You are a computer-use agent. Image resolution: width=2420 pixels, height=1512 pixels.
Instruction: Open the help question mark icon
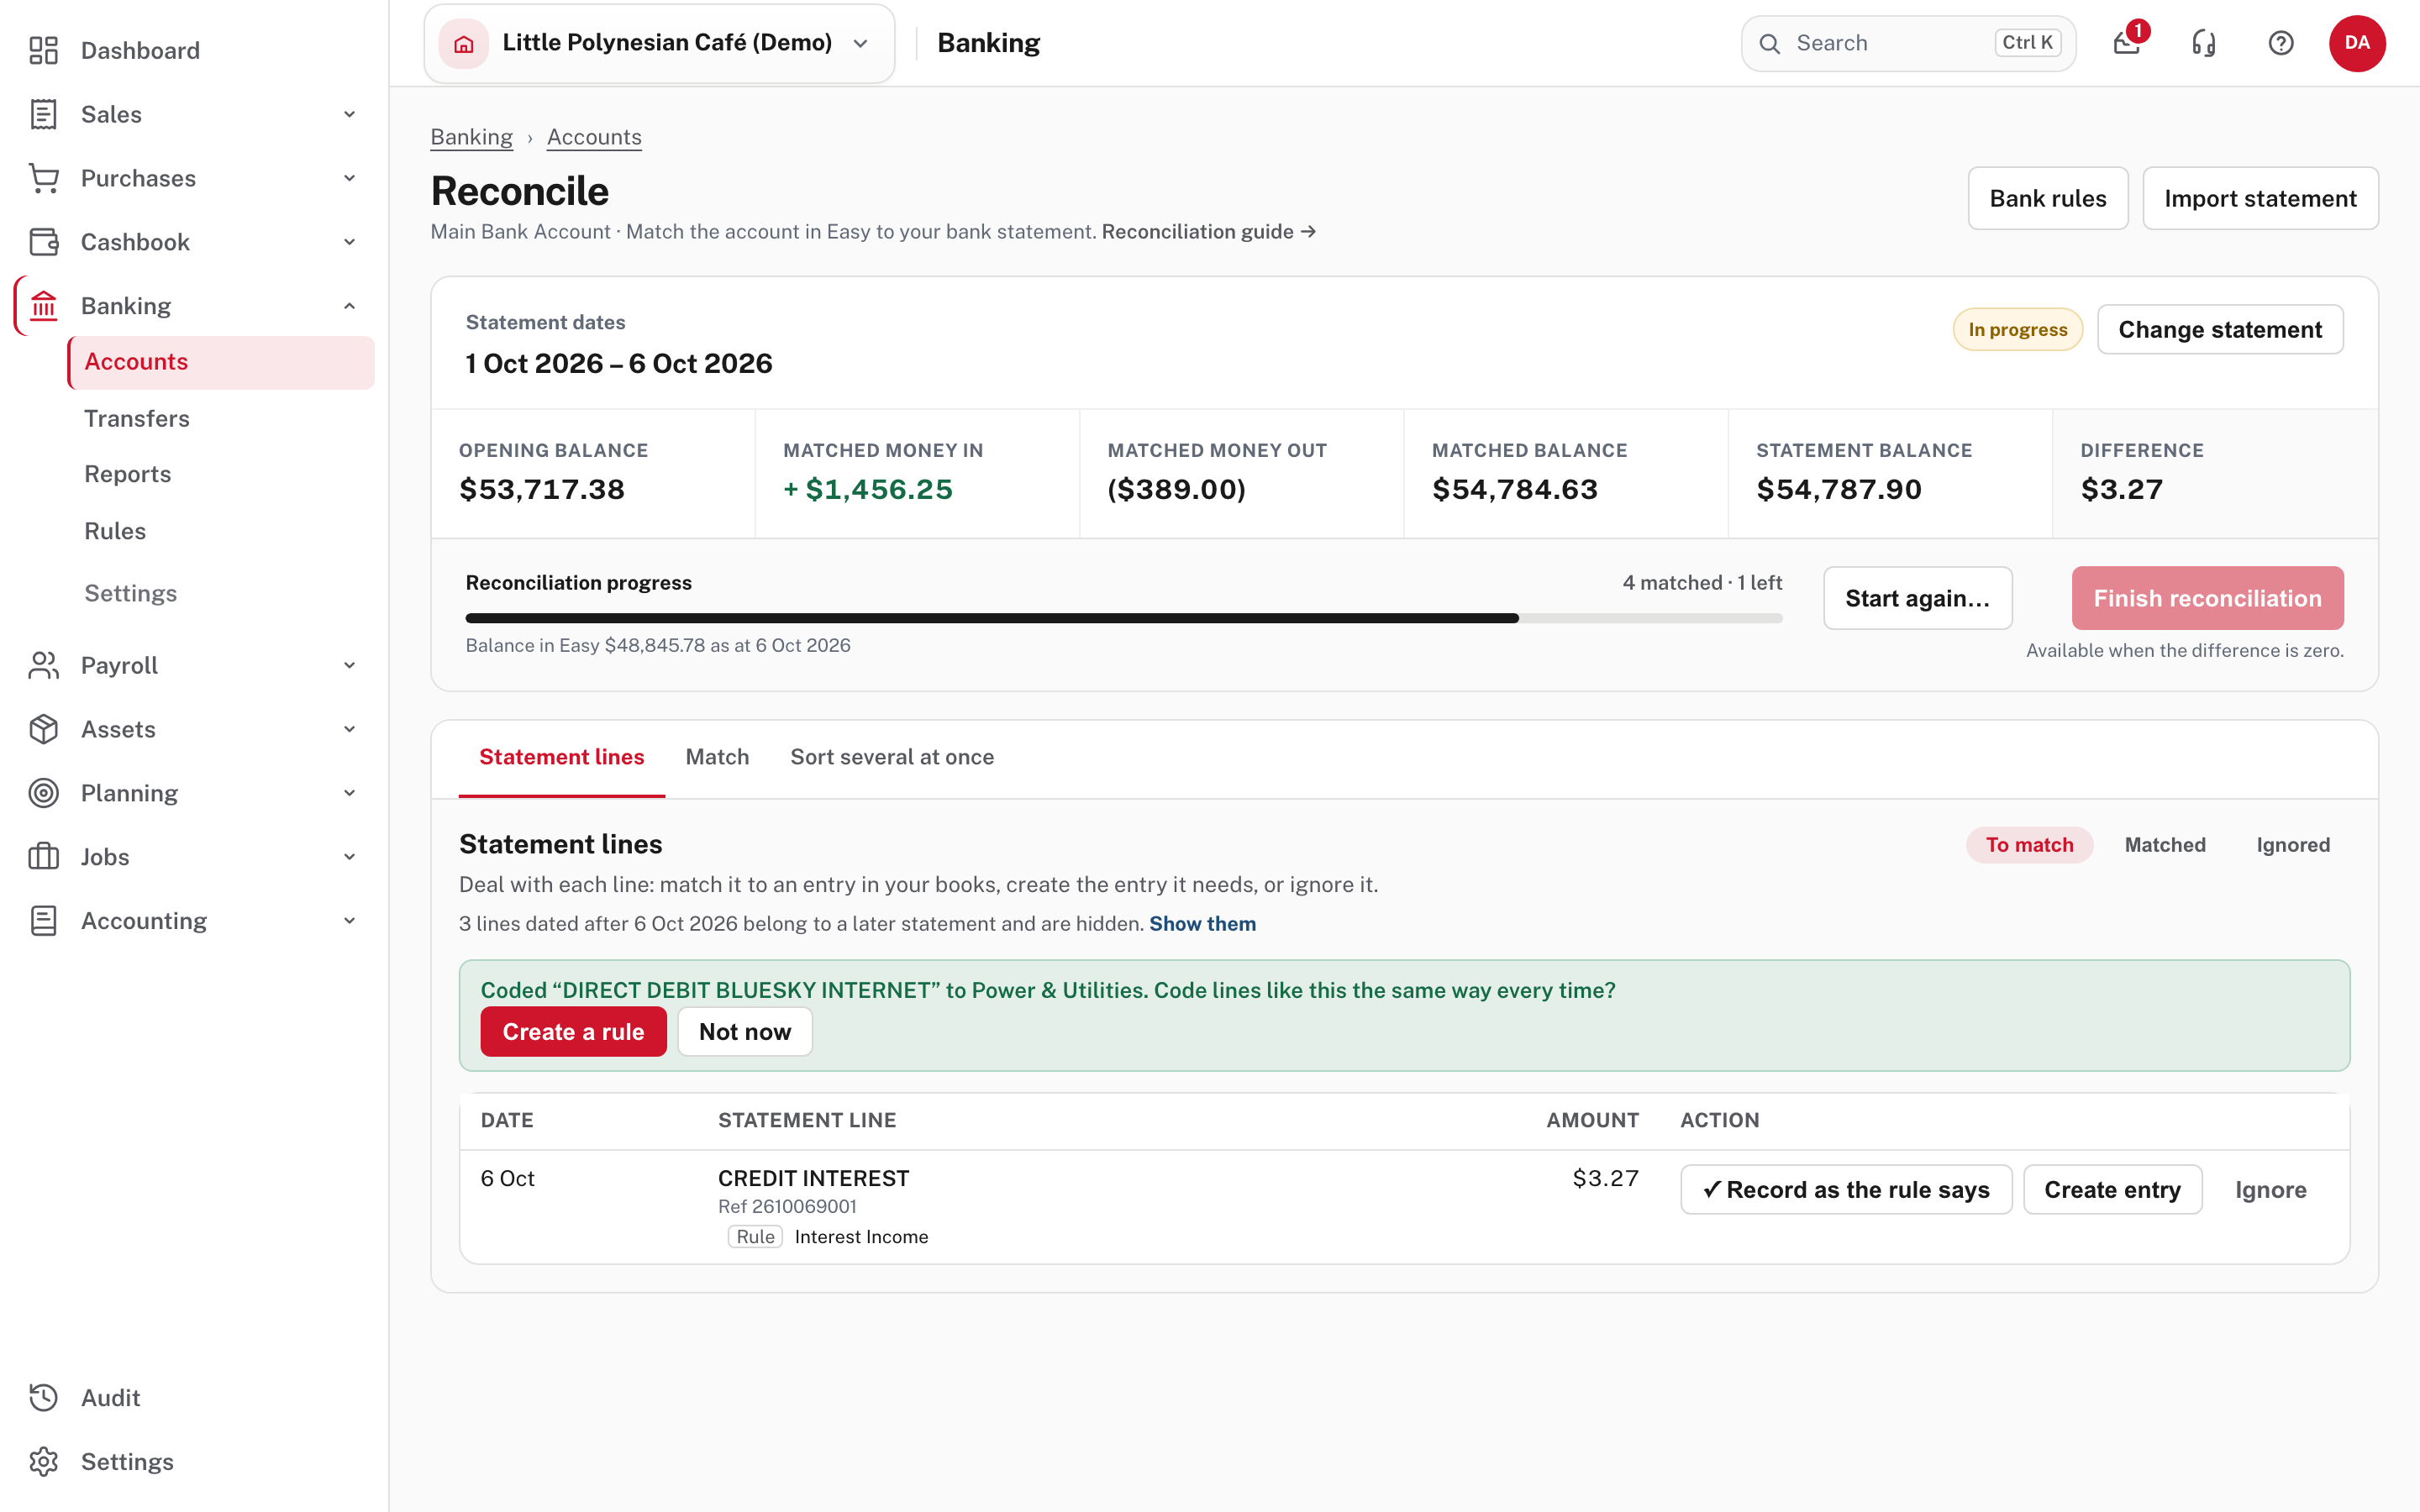pos(2281,43)
